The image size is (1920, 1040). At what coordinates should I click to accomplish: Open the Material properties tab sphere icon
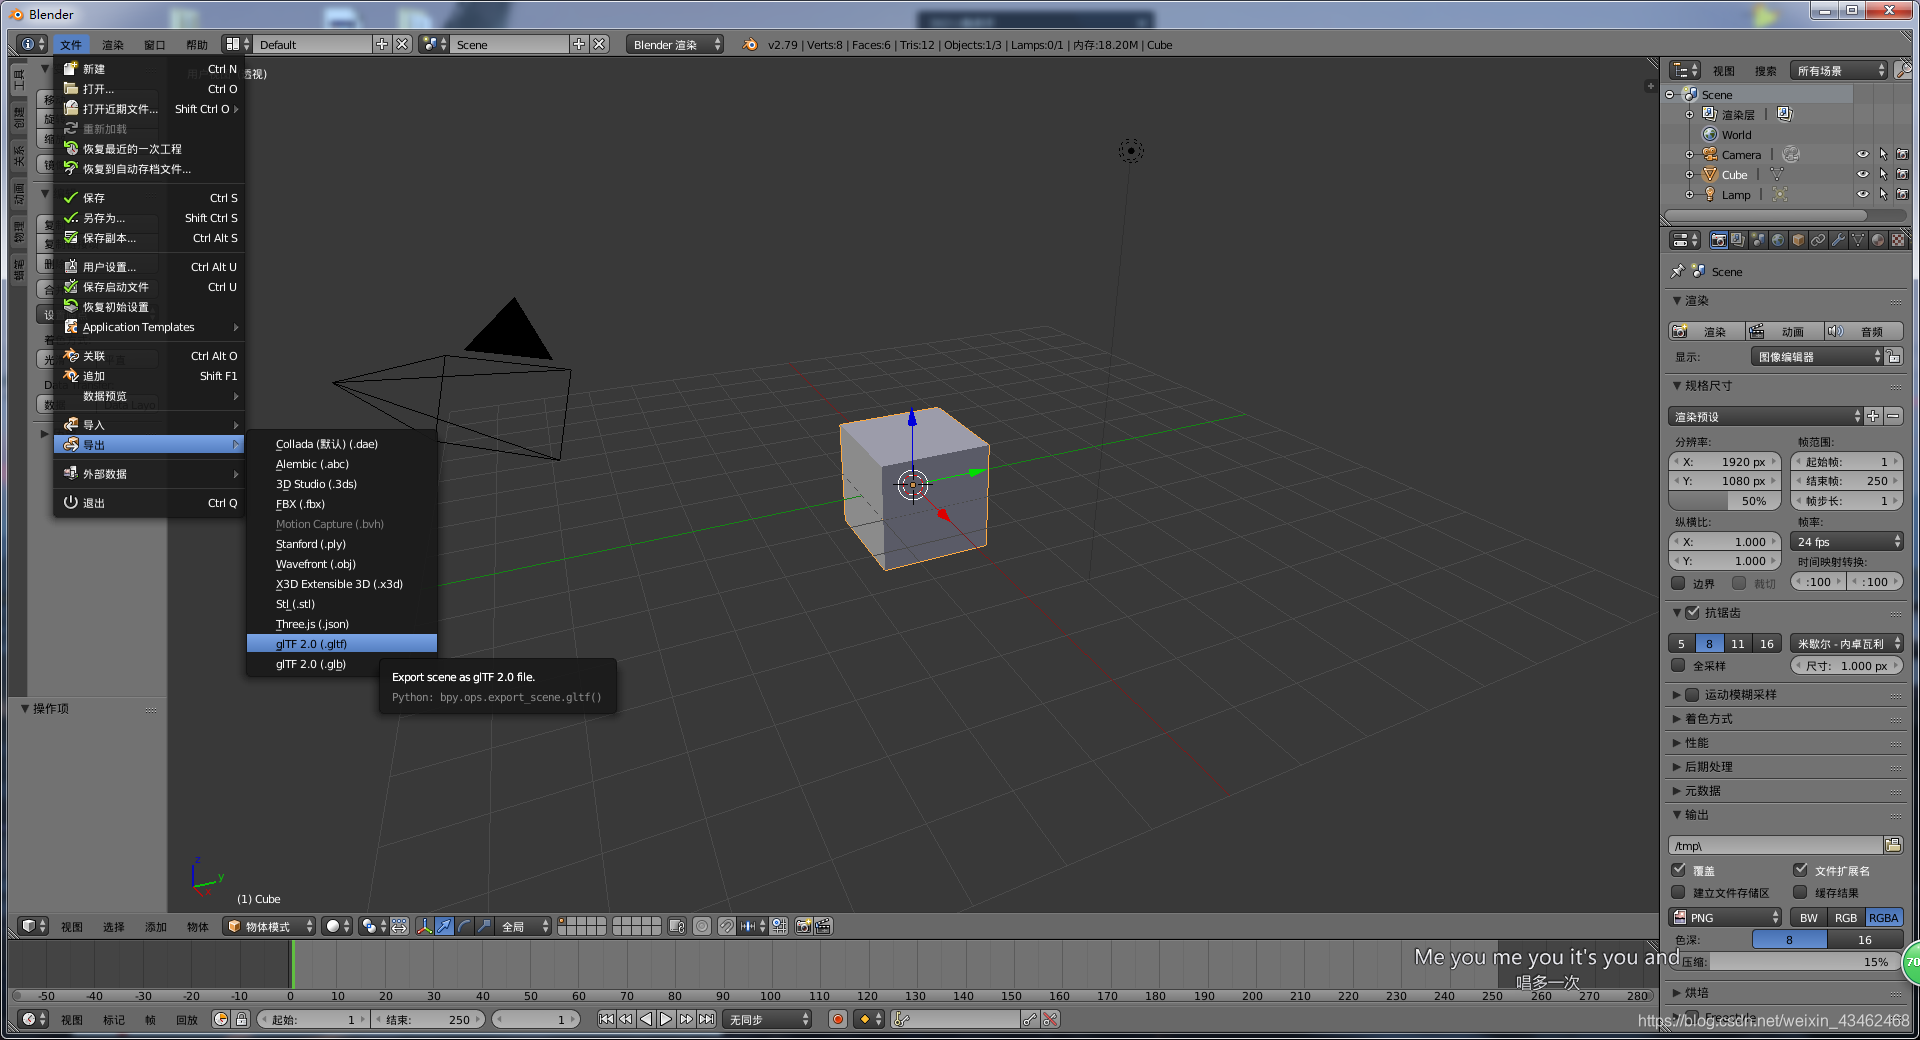coord(1878,240)
